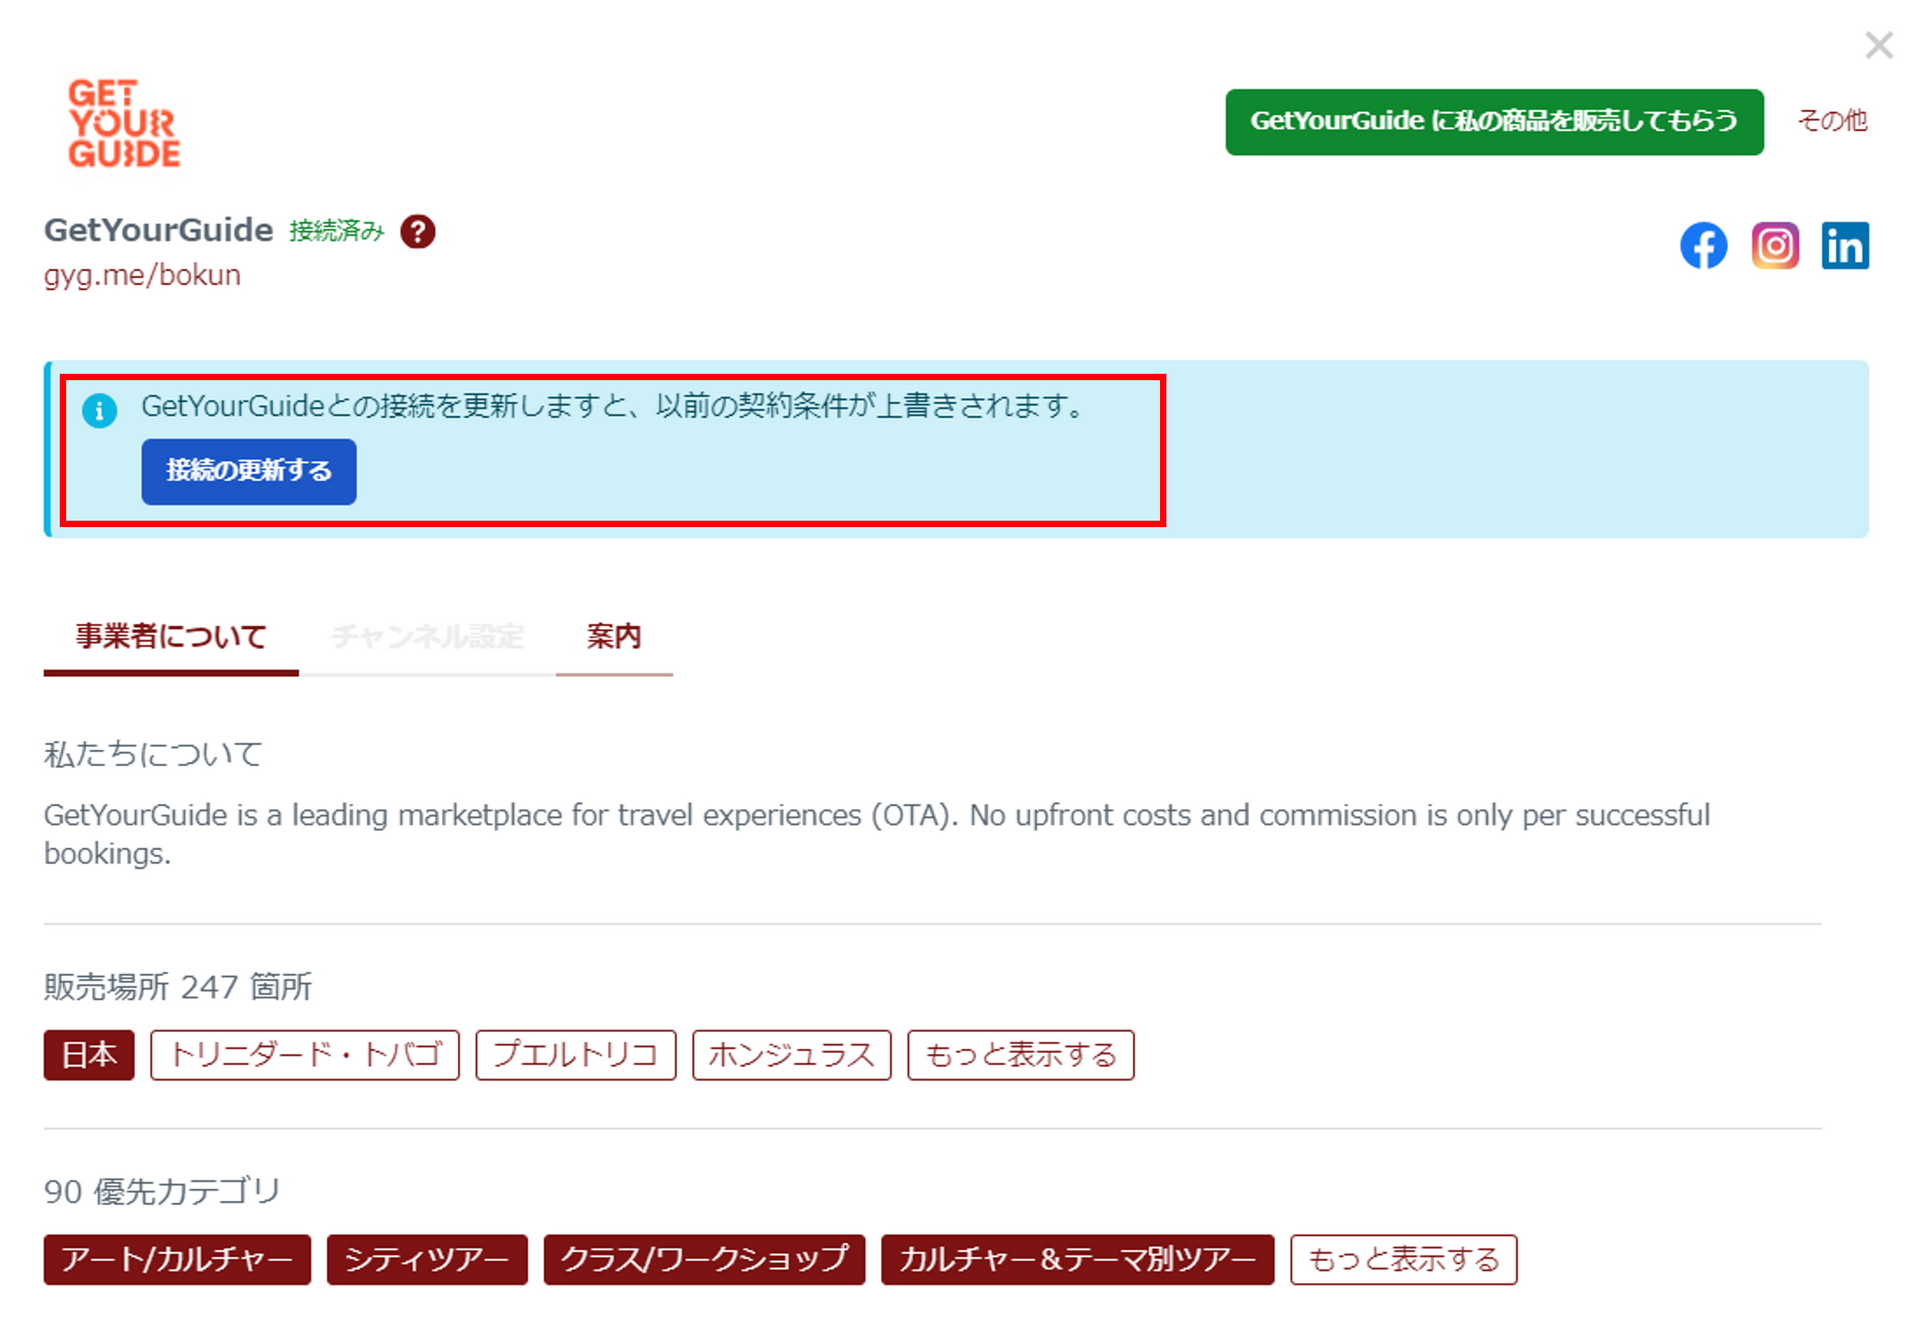Open the その他 options menu

pos(1833,121)
